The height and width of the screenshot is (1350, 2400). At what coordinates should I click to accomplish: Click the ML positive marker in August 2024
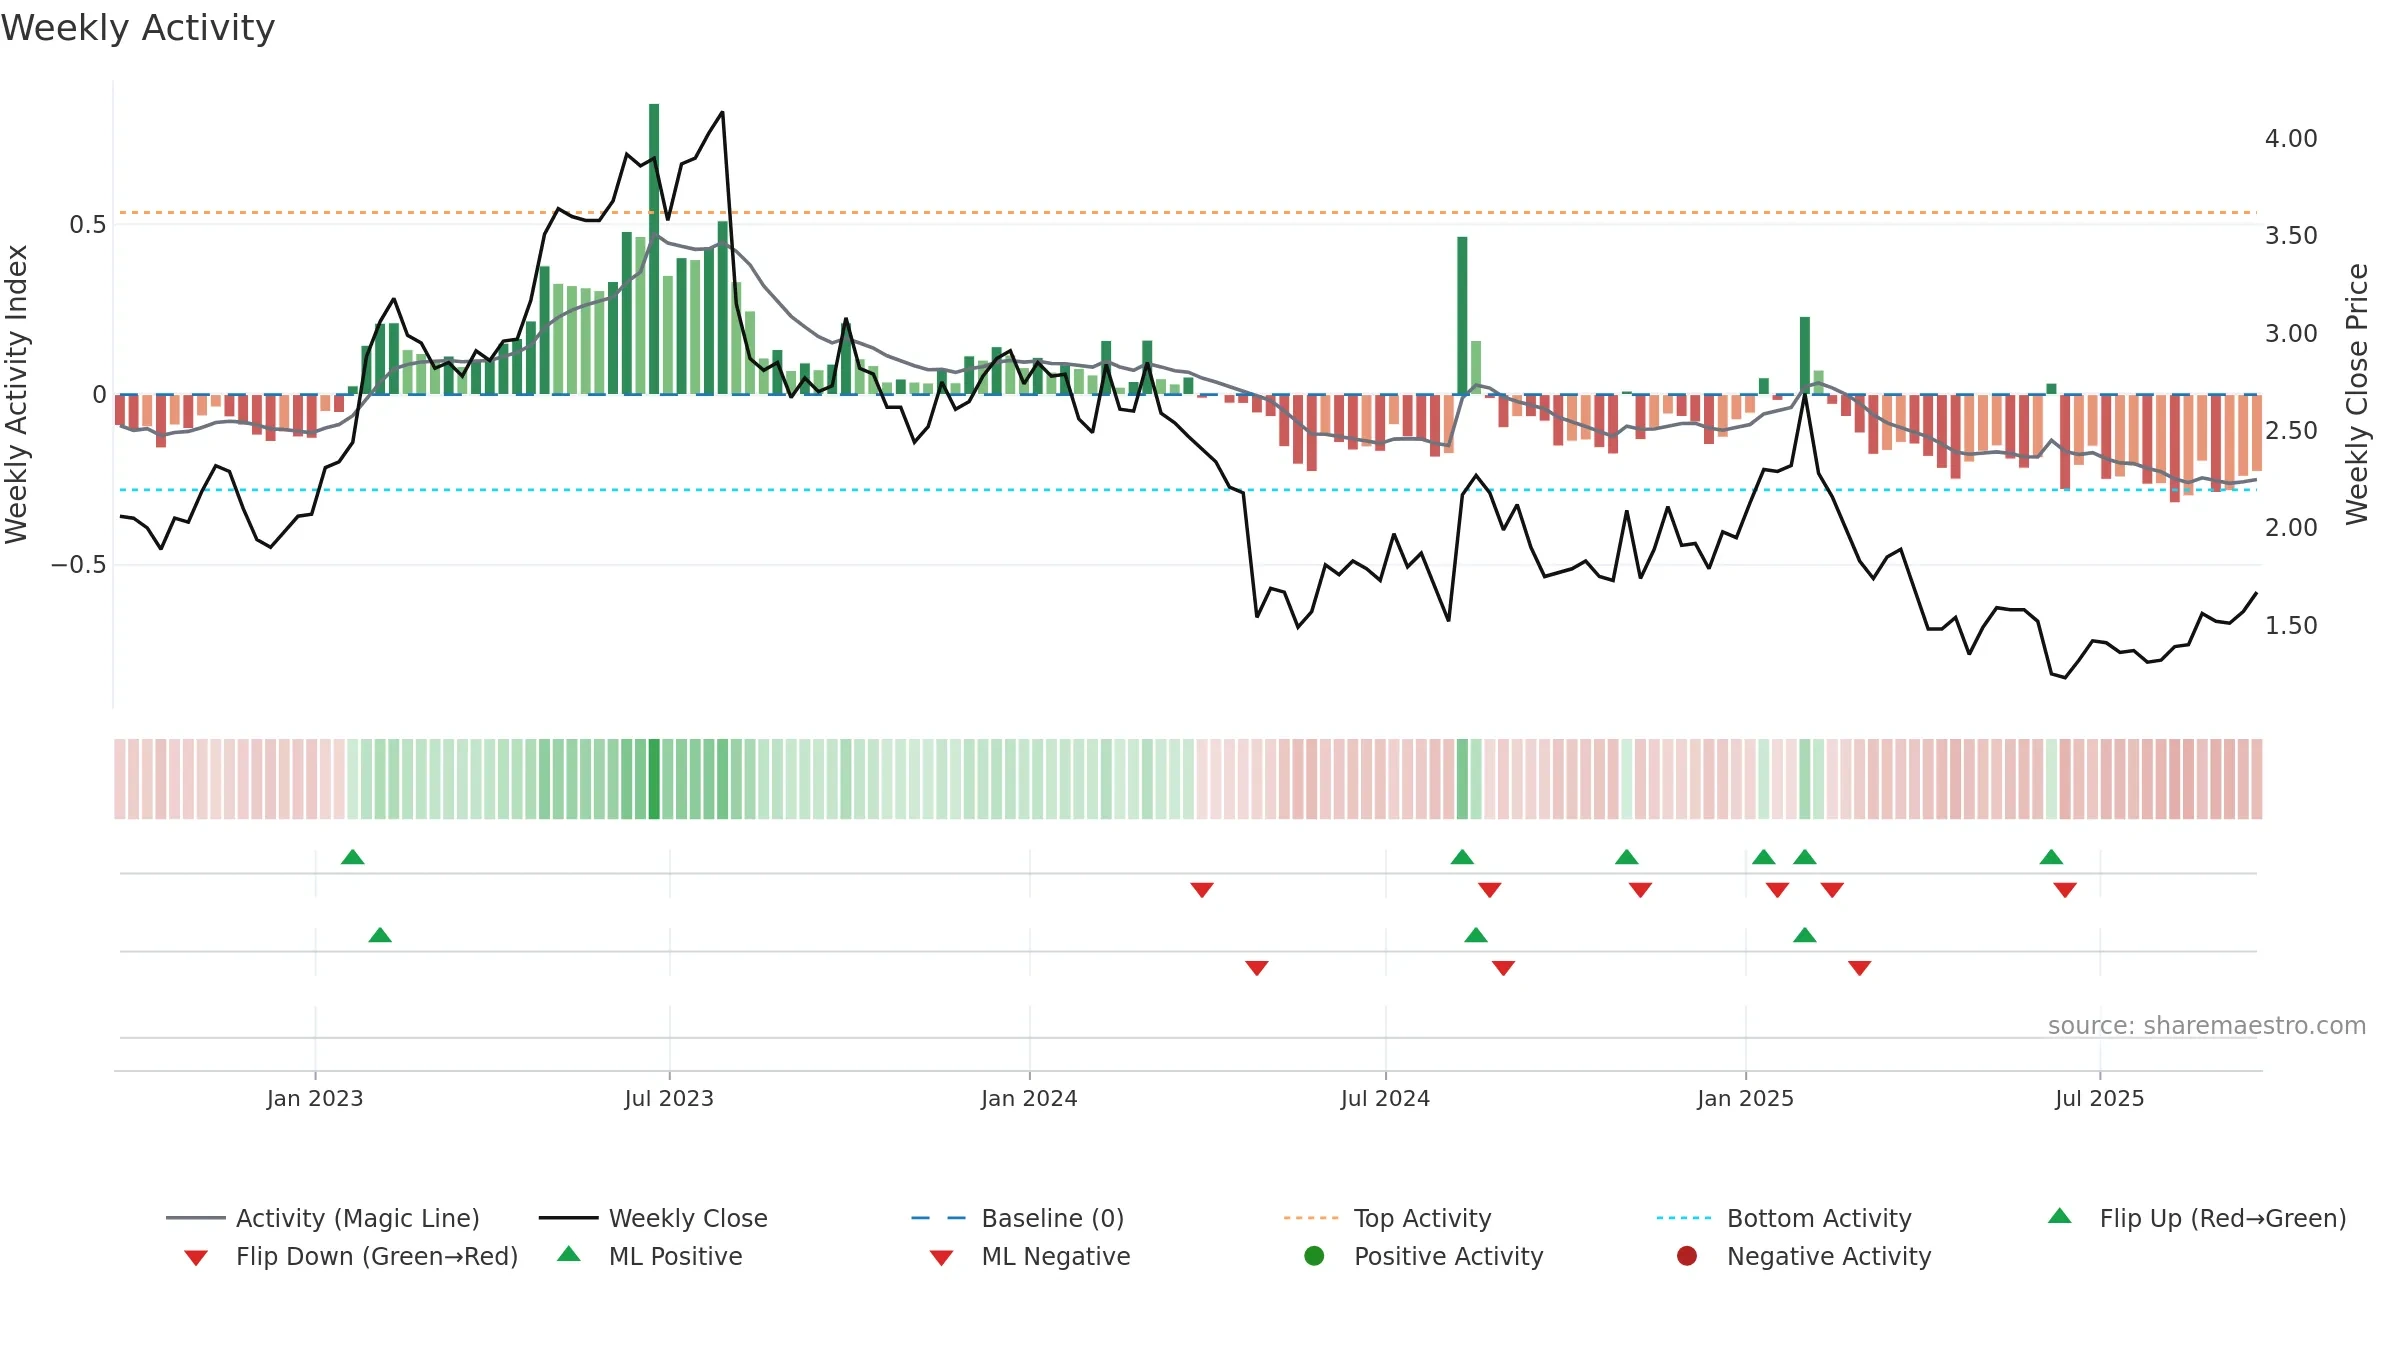pos(1476,935)
